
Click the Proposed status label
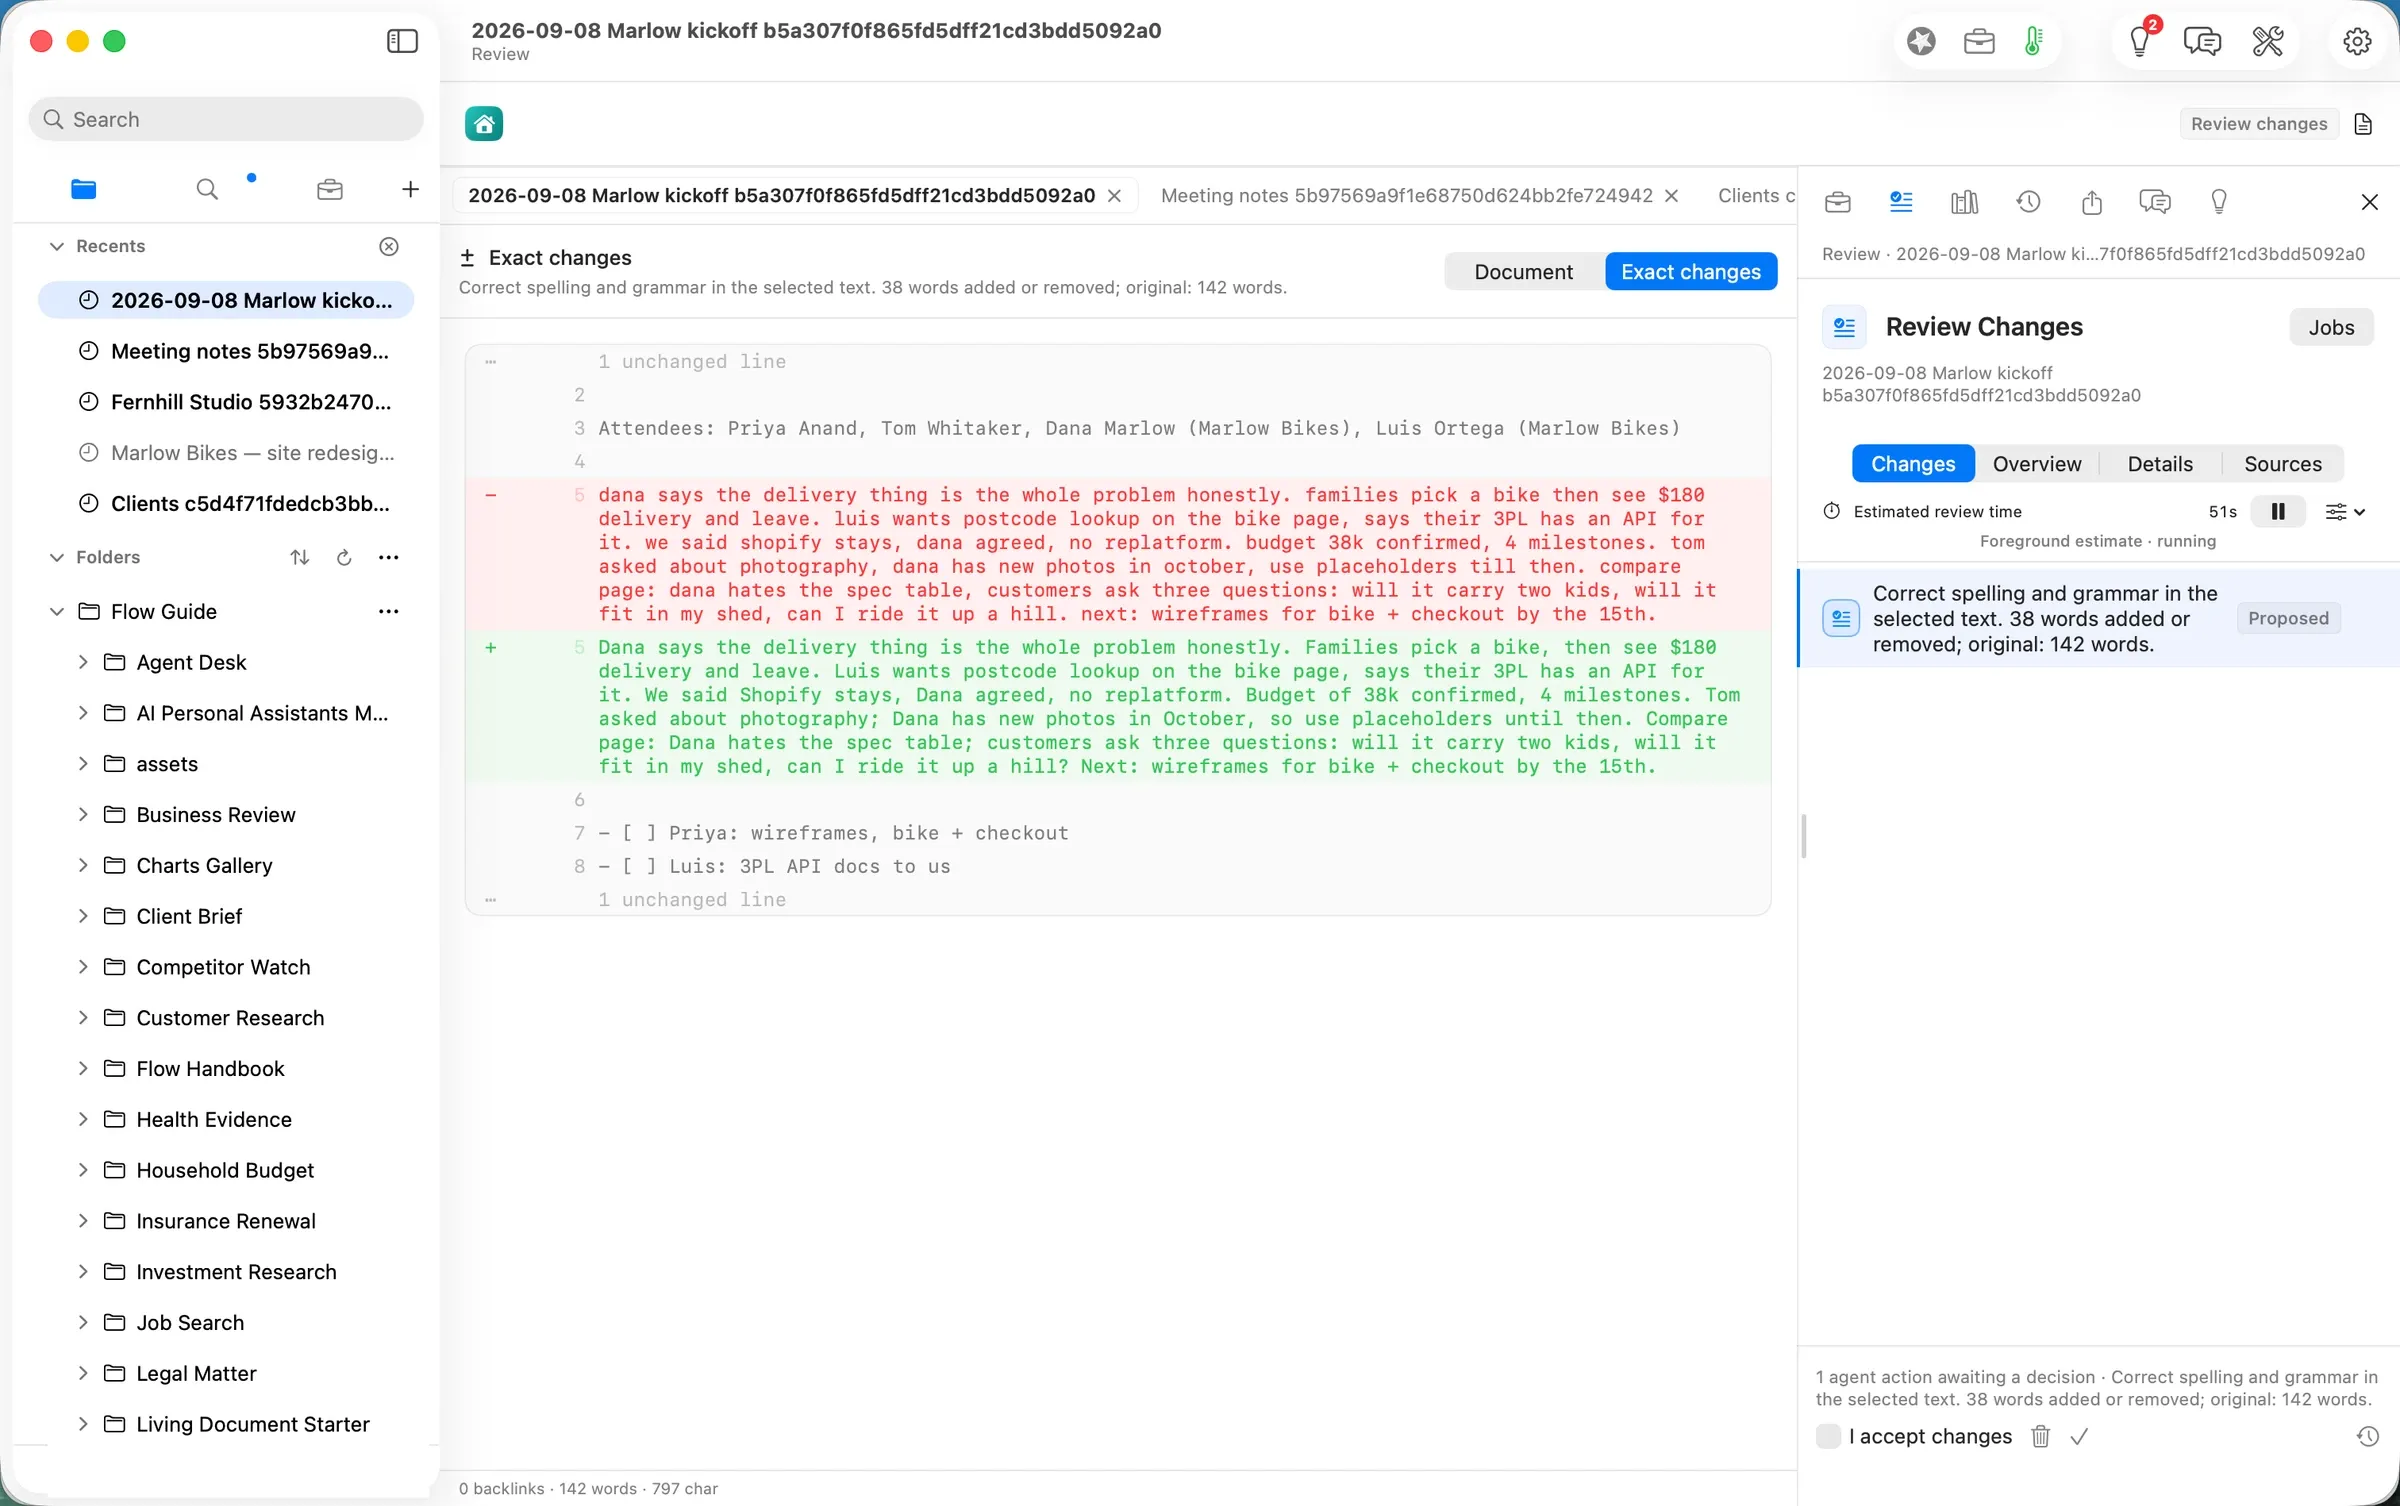2288,619
